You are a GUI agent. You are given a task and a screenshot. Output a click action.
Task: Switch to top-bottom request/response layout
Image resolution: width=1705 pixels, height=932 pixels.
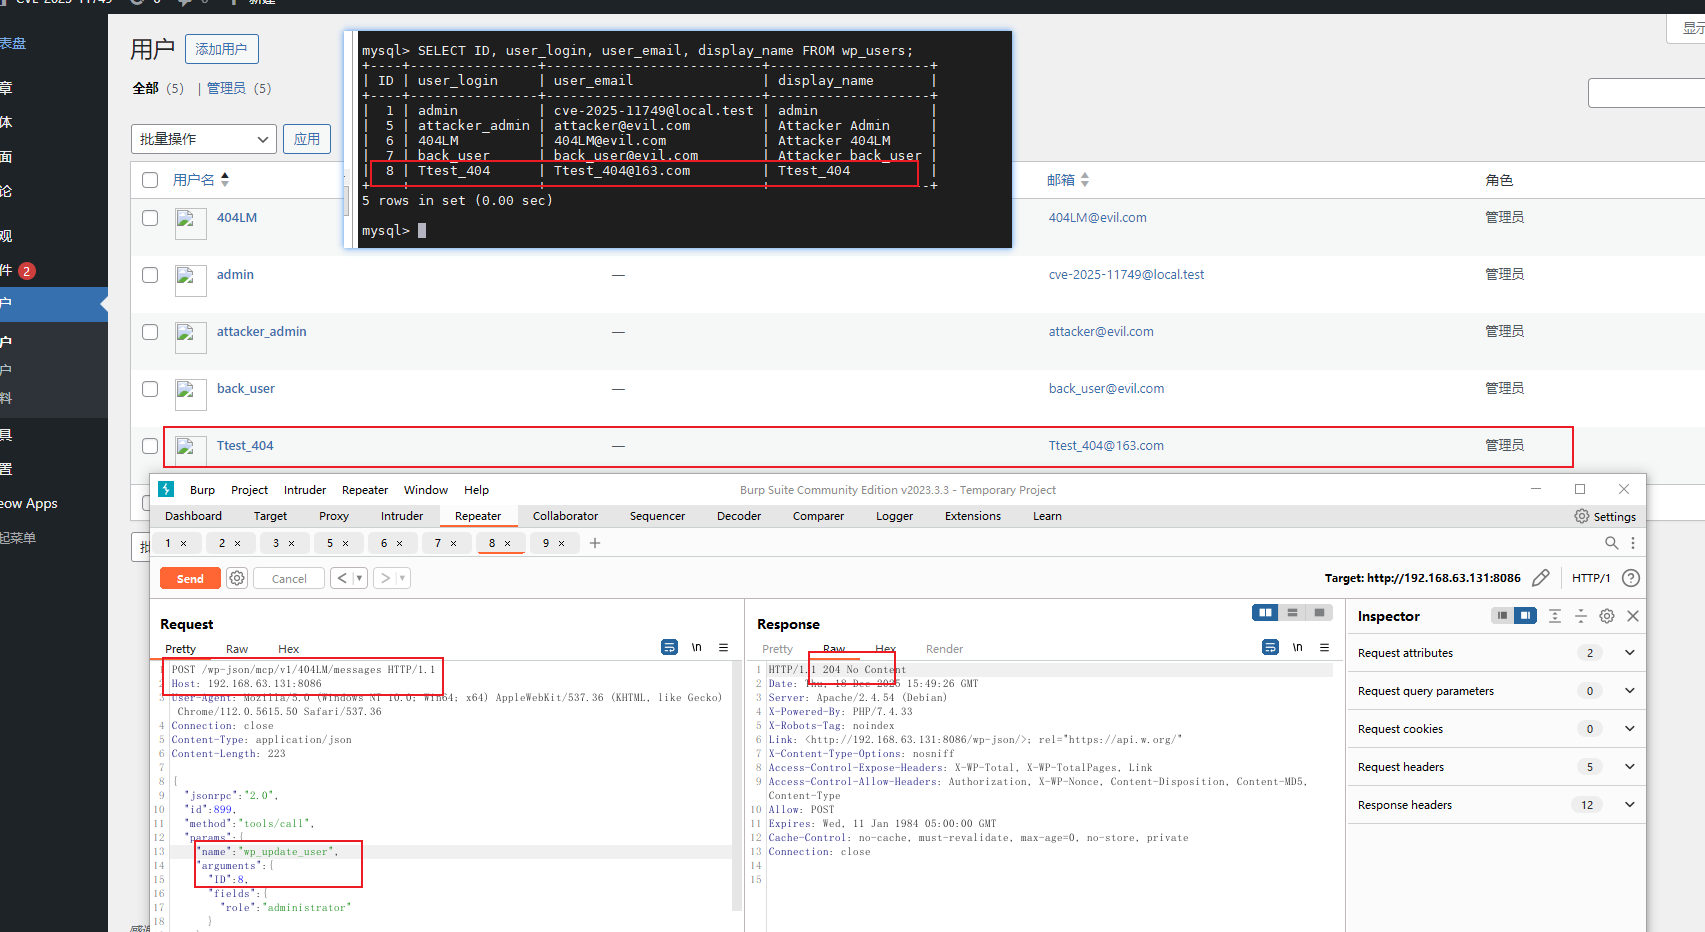pyautogui.click(x=1292, y=613)
